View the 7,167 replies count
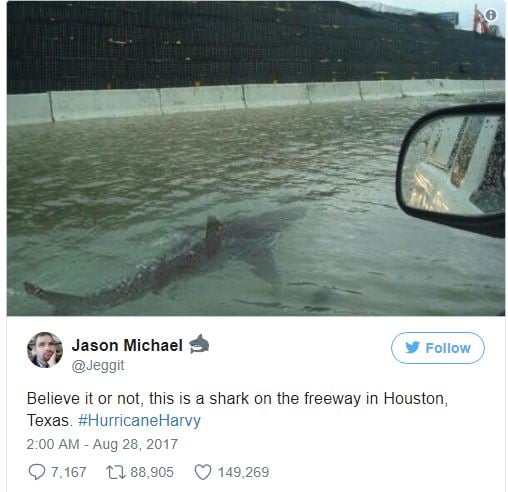This screenshot has height=492, width=508. click(68, 472)
